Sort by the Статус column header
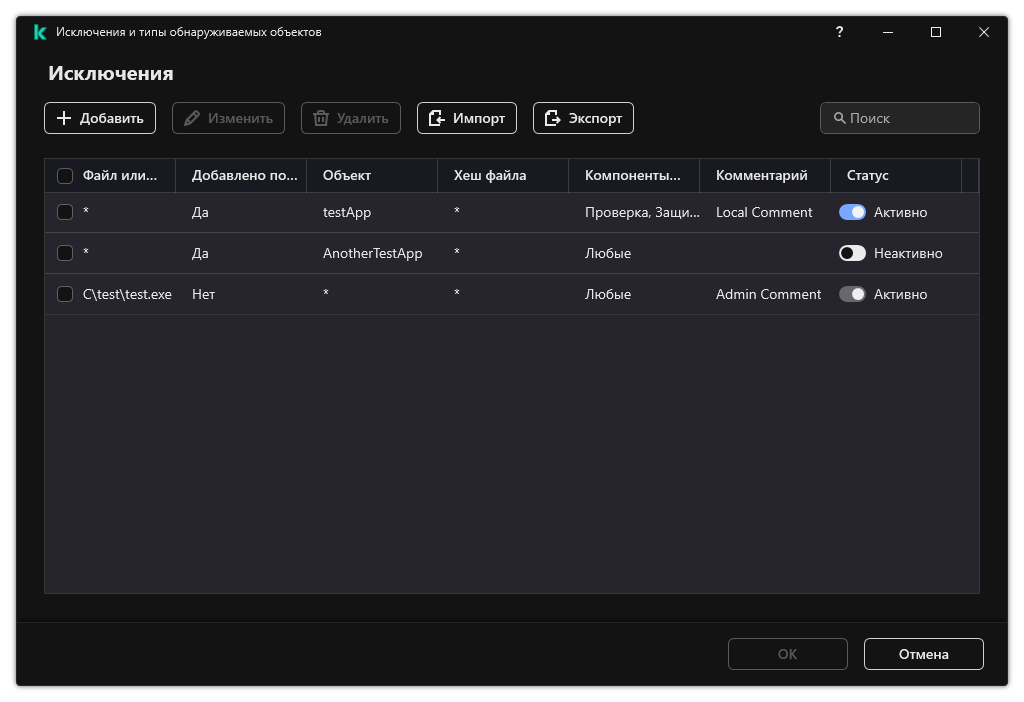The height and width of the screenshot is (702, 1024). point(867,175)
